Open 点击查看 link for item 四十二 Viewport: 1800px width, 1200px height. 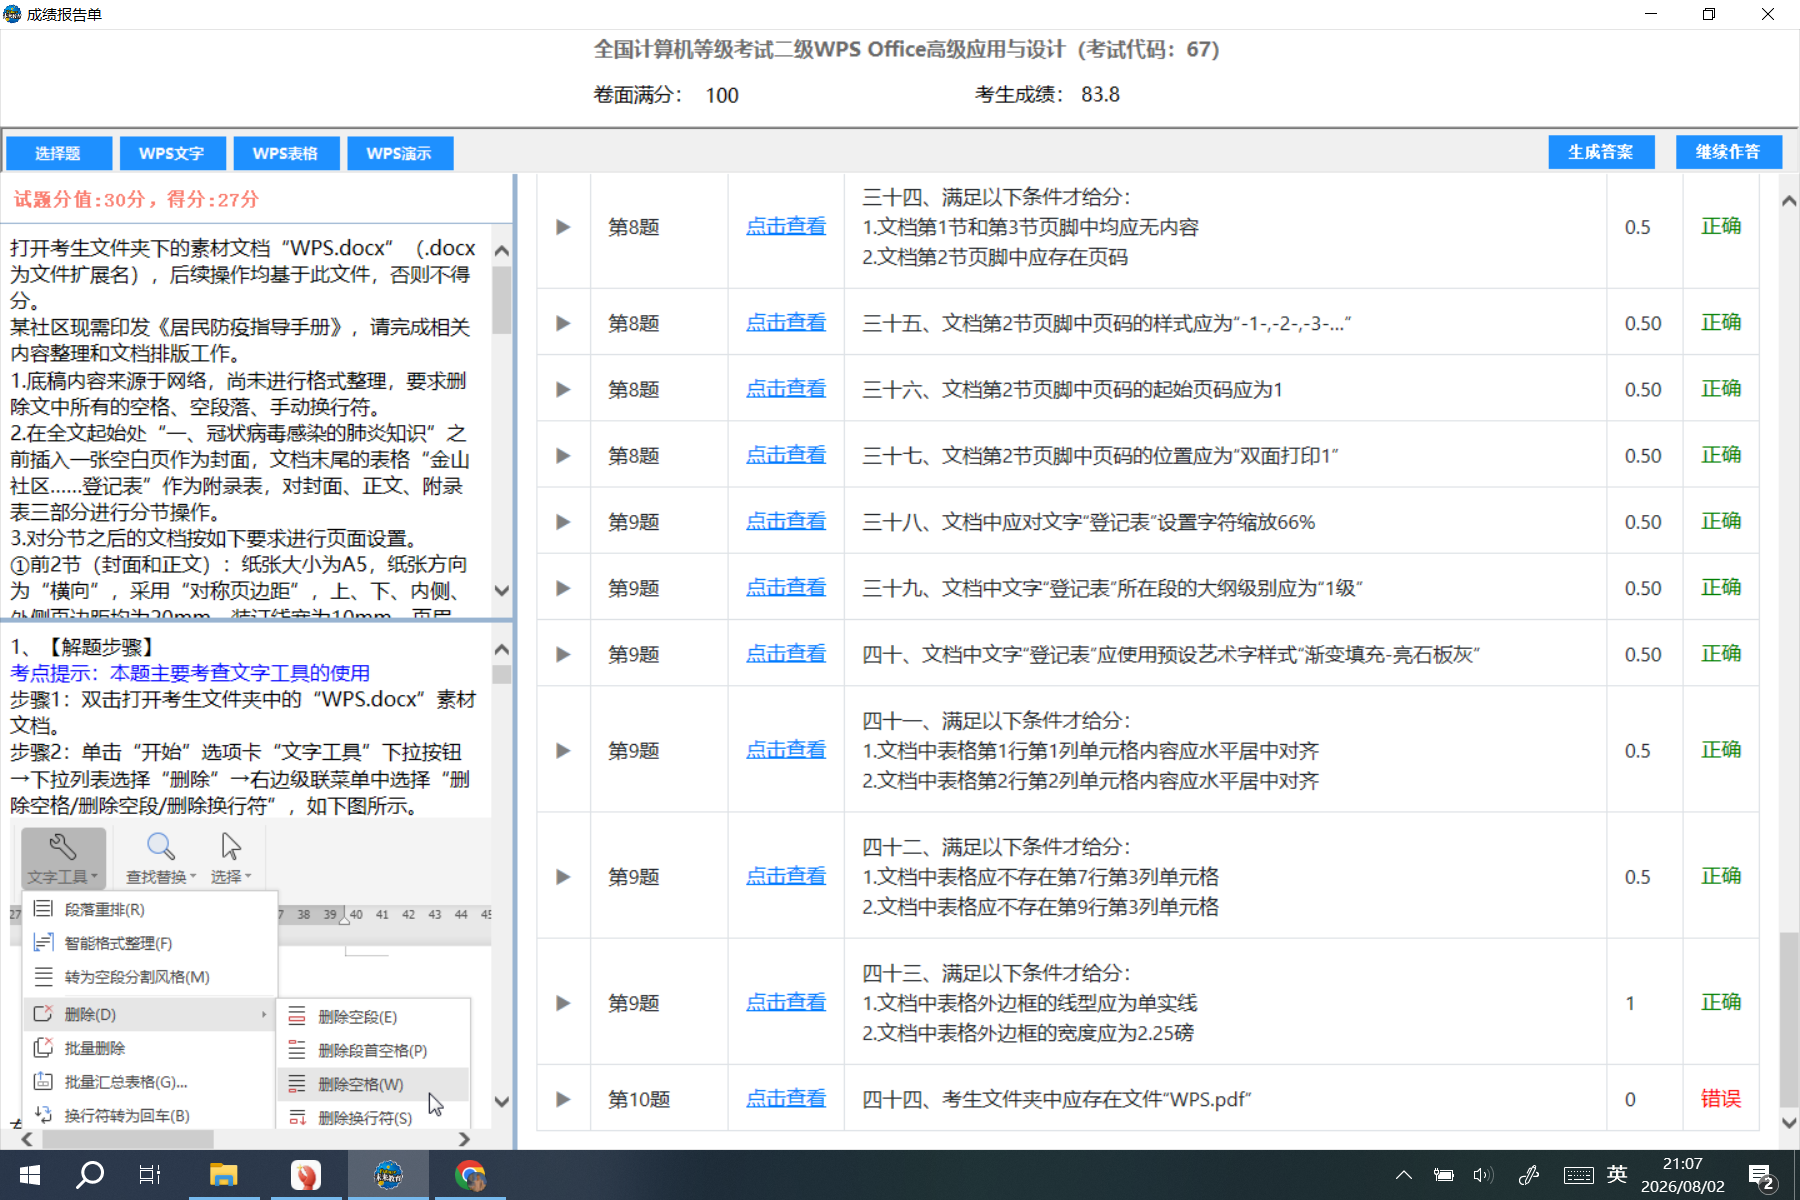pyautogui.click(x=786, y=877)
